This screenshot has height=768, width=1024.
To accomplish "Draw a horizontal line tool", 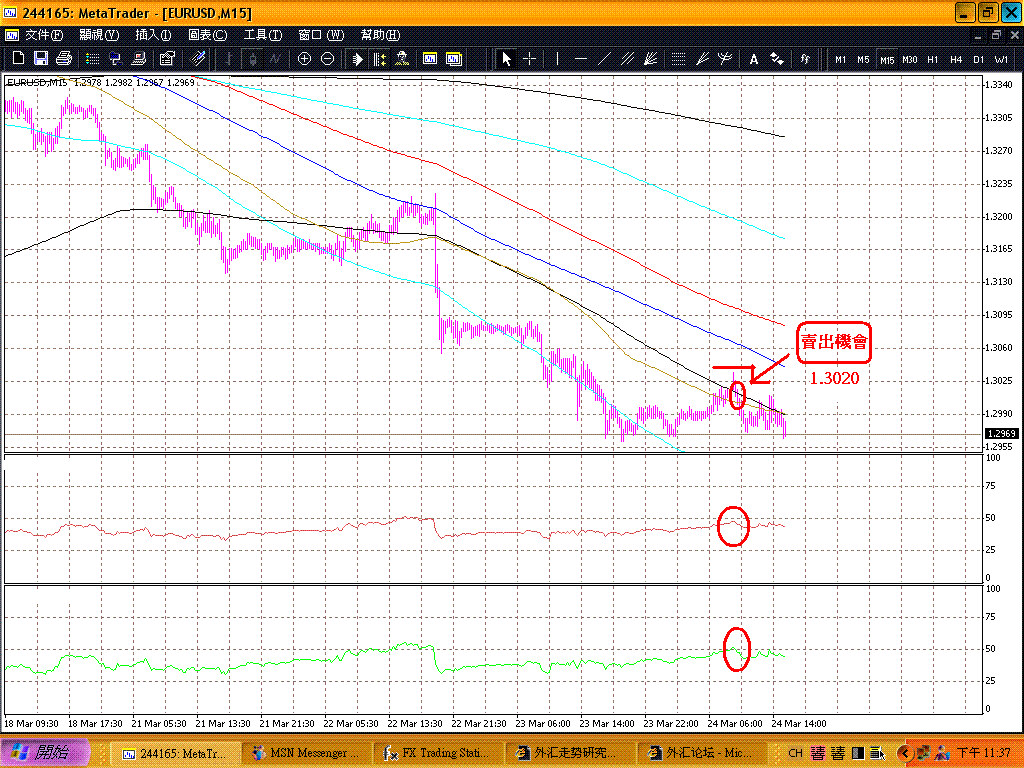I will [581, 59].
